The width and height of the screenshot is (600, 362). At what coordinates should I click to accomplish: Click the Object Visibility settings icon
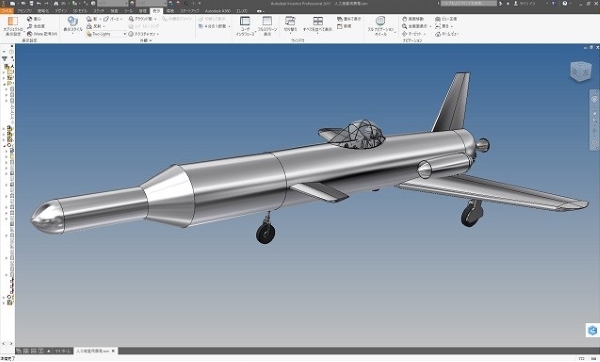click(13, 25)
